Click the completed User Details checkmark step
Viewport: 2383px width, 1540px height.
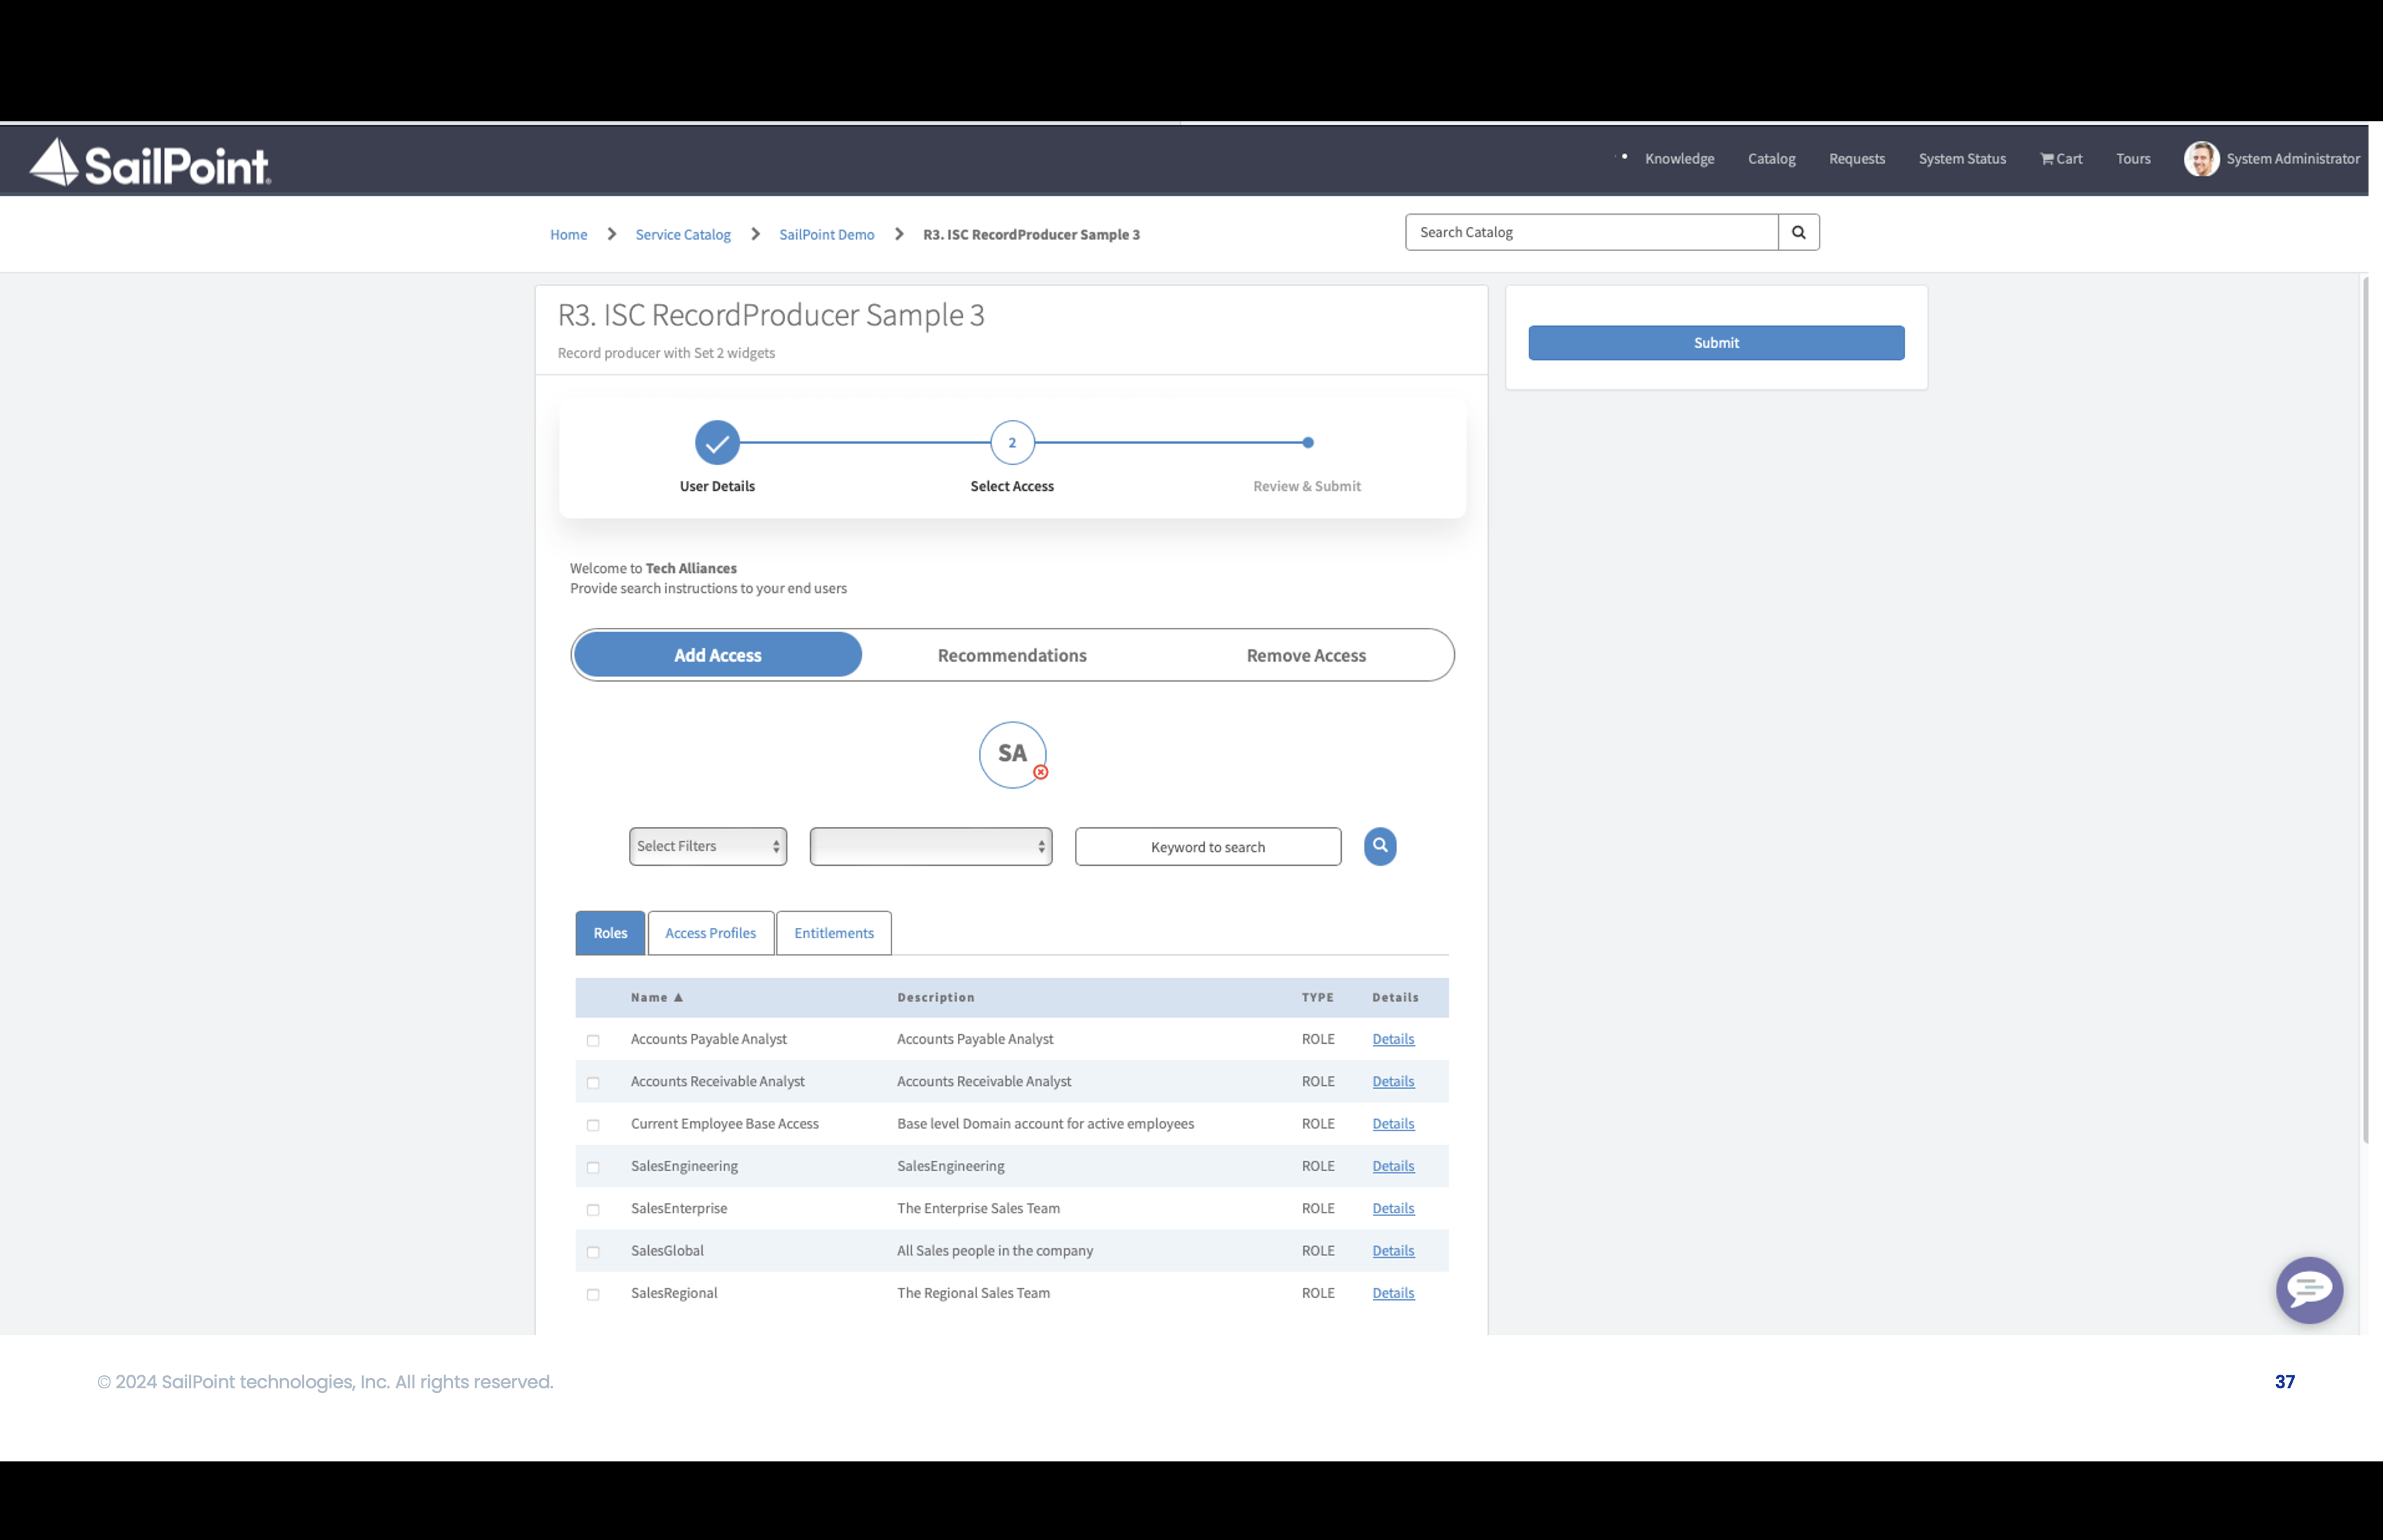[x=717, y=442]
